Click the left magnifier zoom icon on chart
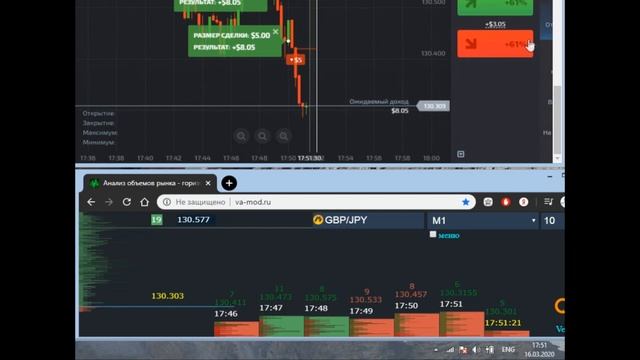 pyautogui.click(x=241, y=136)
